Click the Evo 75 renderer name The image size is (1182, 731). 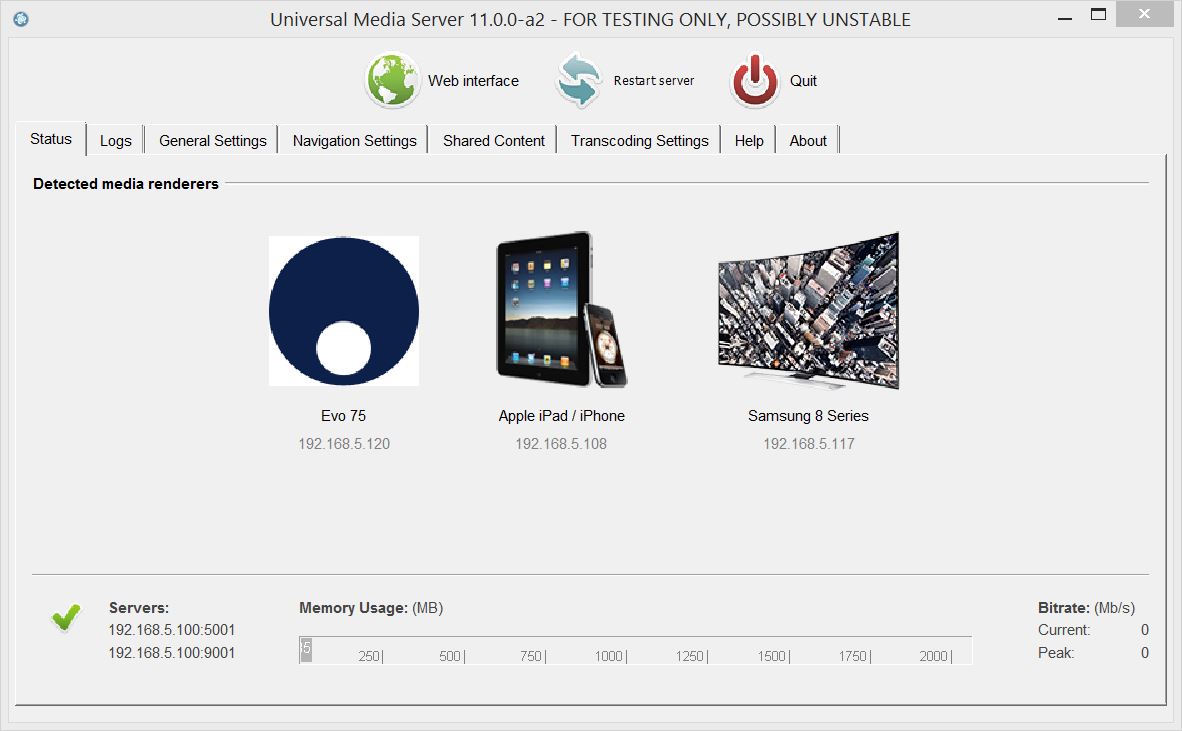click(344, 415)
